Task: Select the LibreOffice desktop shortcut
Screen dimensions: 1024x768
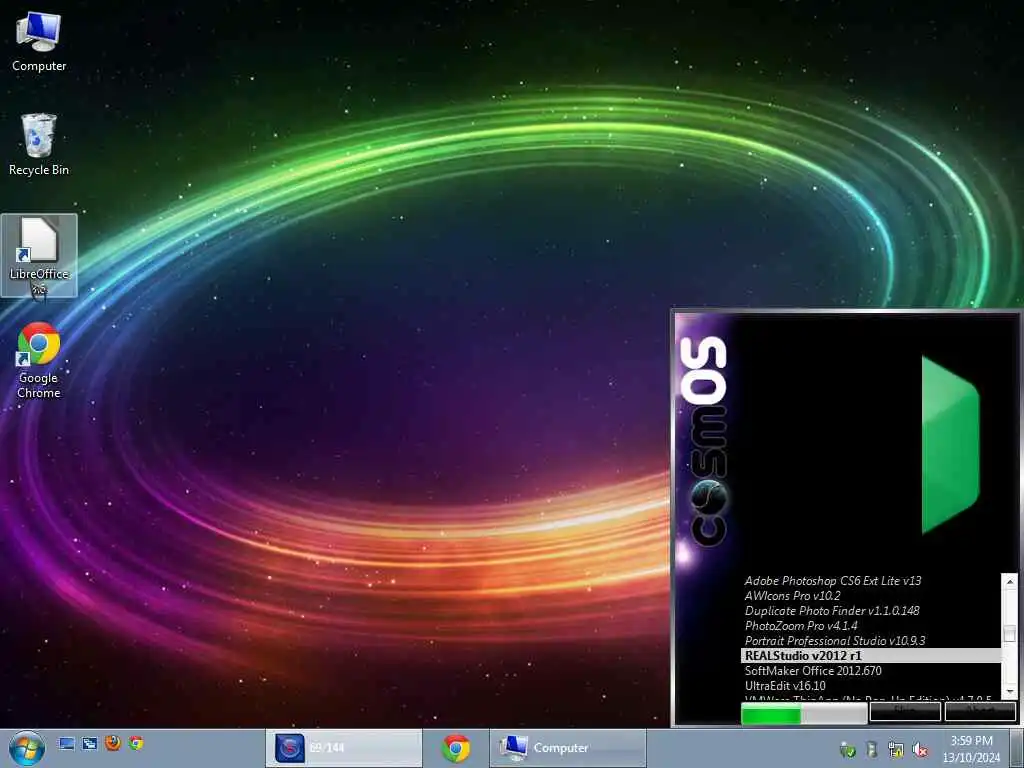Action: point(39,255)
